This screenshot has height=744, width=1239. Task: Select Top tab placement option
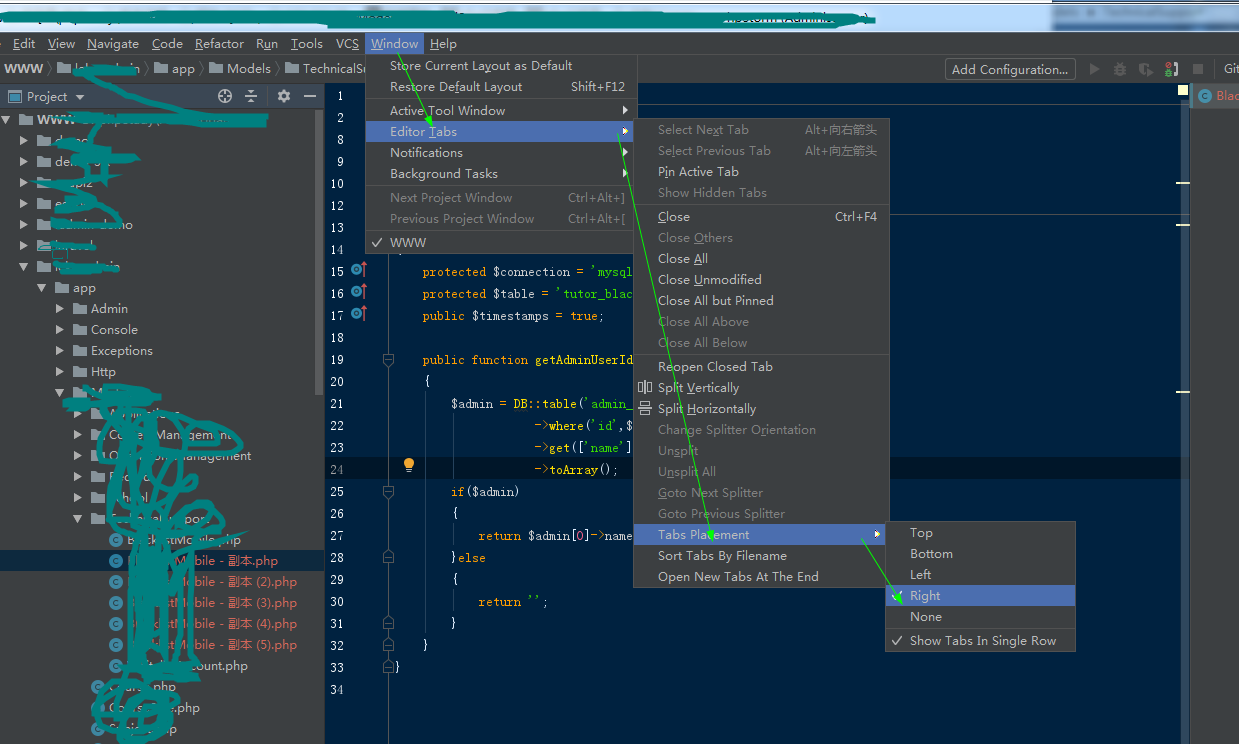980,533
